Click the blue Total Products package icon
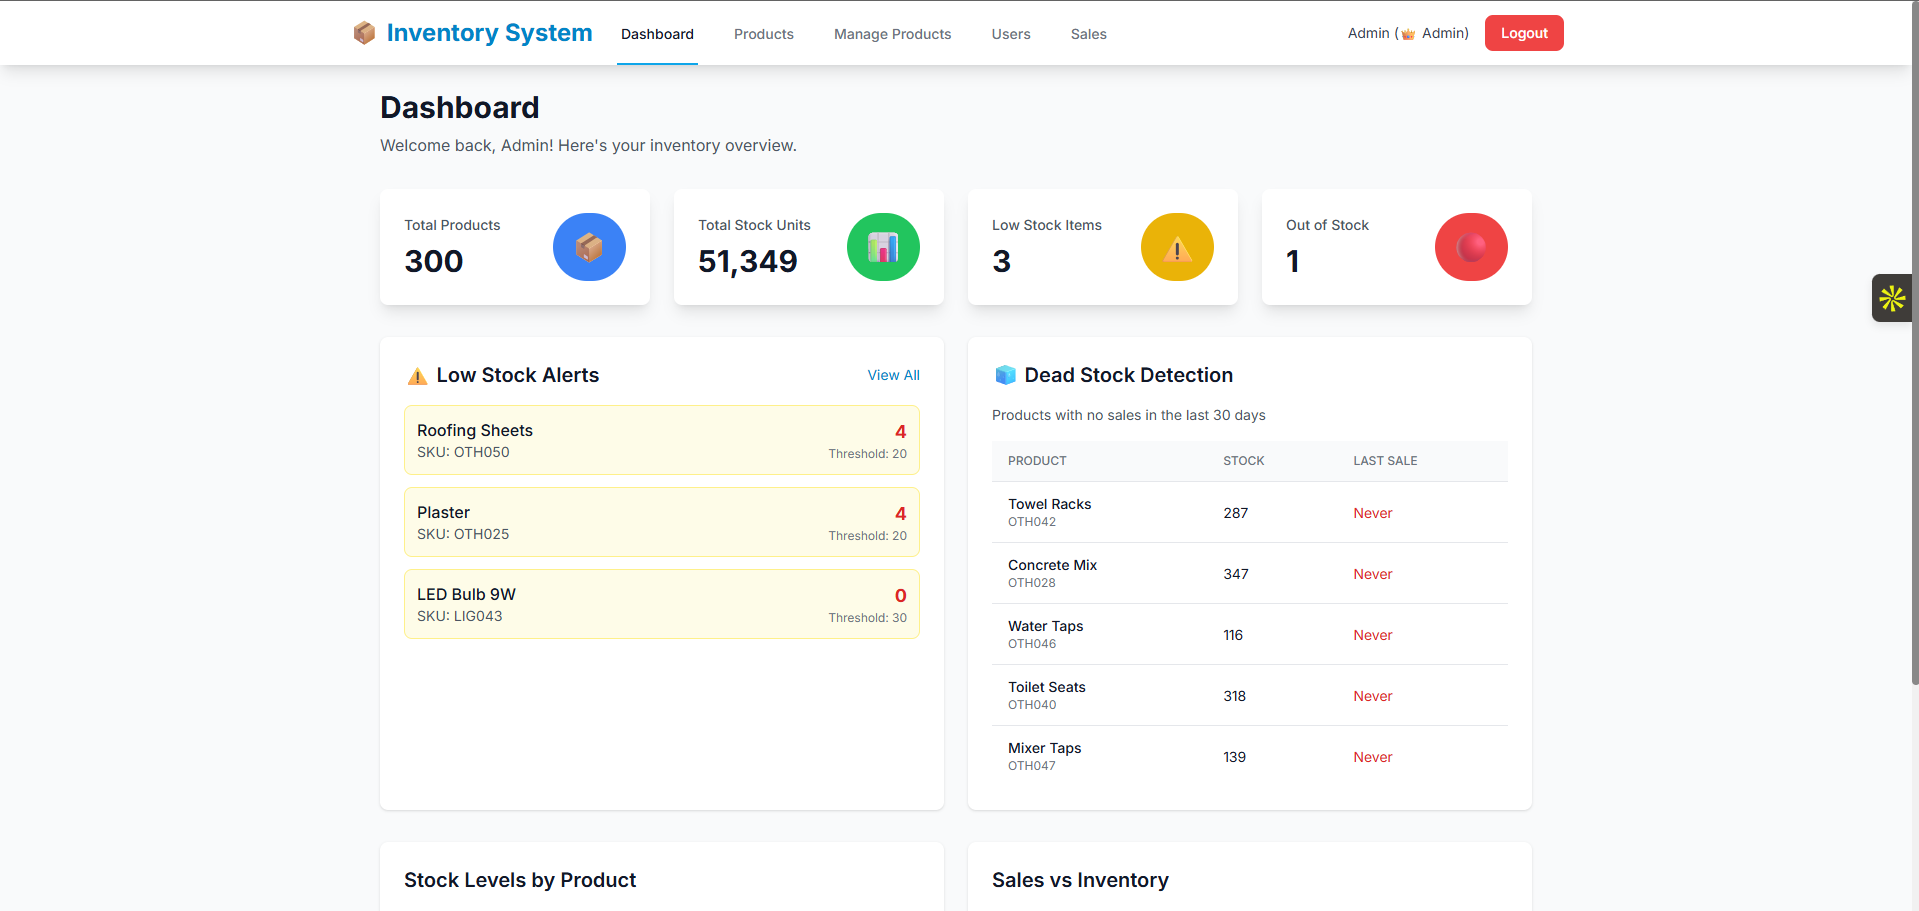Screen dimensions: 1919x911 [x=589, y=247]
